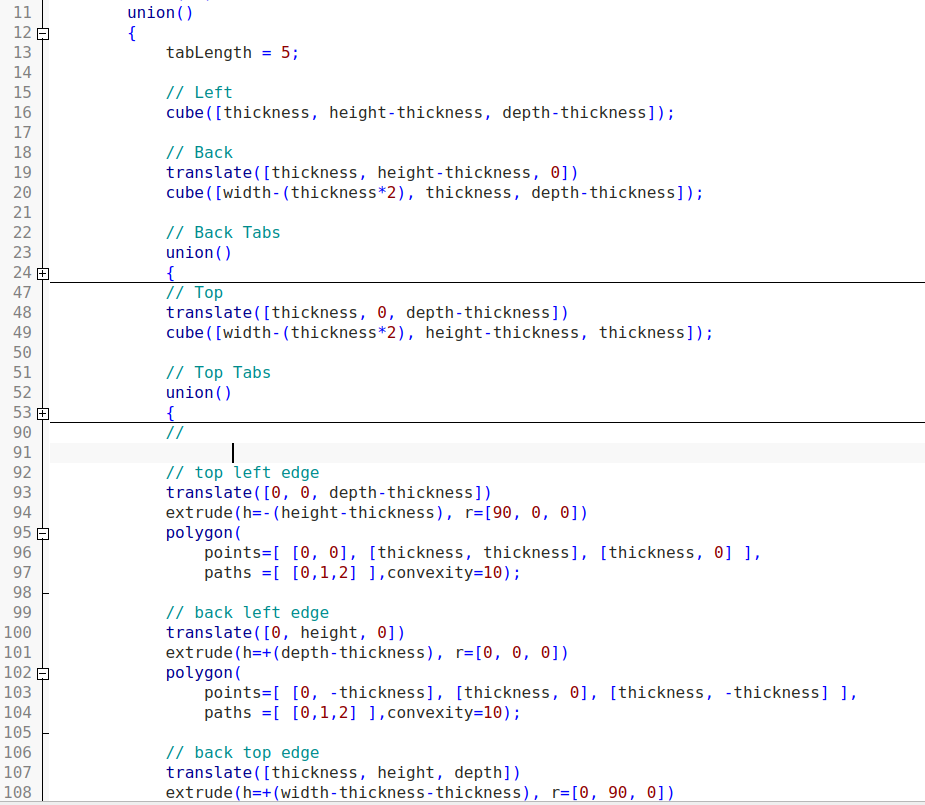Click the union keyword on line 52

(x=190, y=393)
